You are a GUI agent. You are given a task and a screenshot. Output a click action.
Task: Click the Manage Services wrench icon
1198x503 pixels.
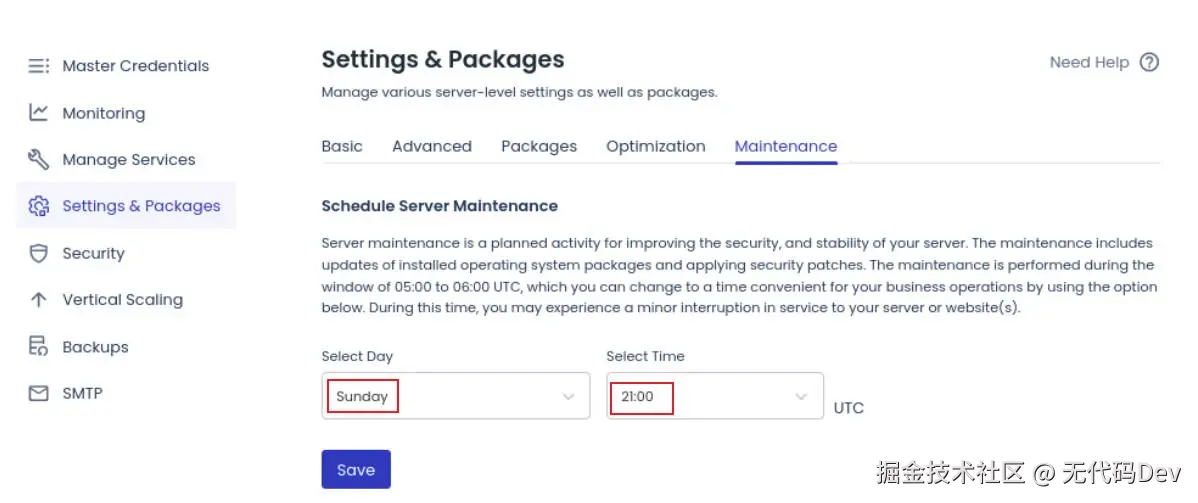(38, 159)
